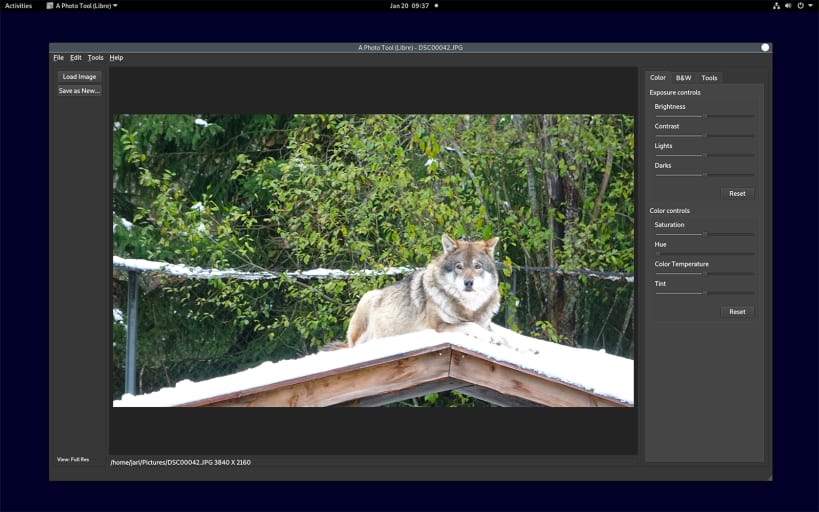The height and width of the screenshot is (512, 819).
Task: Open the A Photo Tool app menu arrow
Action: (115, 6)
